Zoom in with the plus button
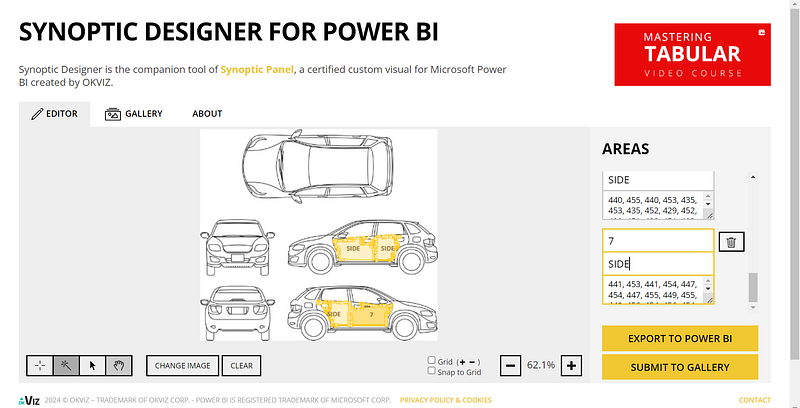800x408 pixels. tap(571, 366)
